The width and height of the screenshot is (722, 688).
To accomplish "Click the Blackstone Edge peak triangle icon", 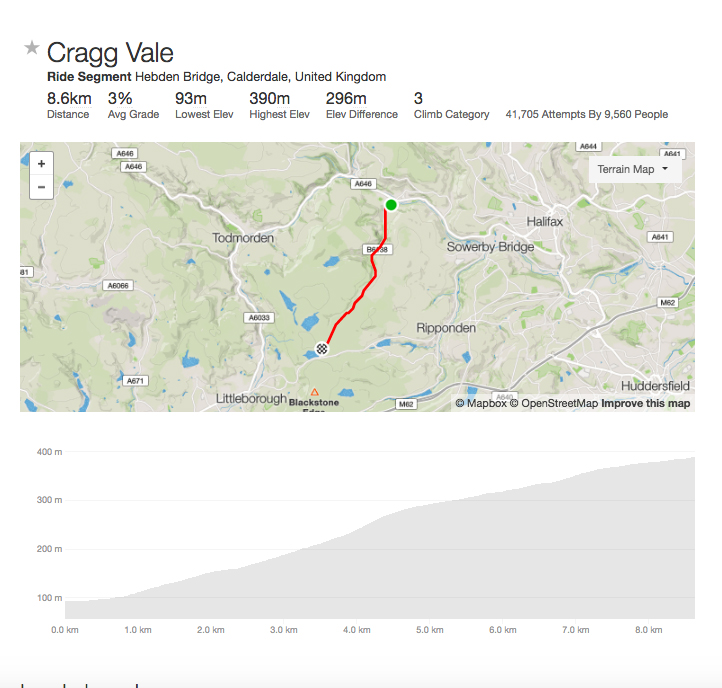I will coord(315,392).
